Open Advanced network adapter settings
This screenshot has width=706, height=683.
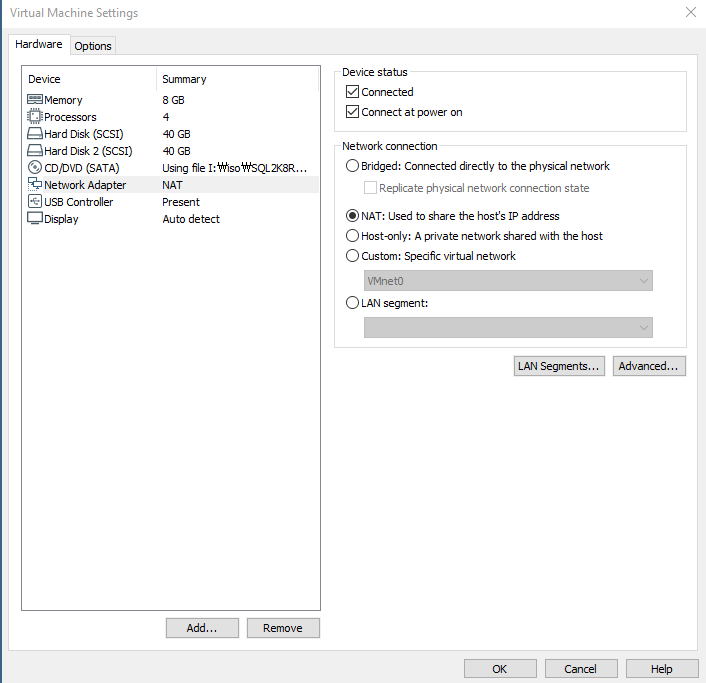(x=649, y=366)
